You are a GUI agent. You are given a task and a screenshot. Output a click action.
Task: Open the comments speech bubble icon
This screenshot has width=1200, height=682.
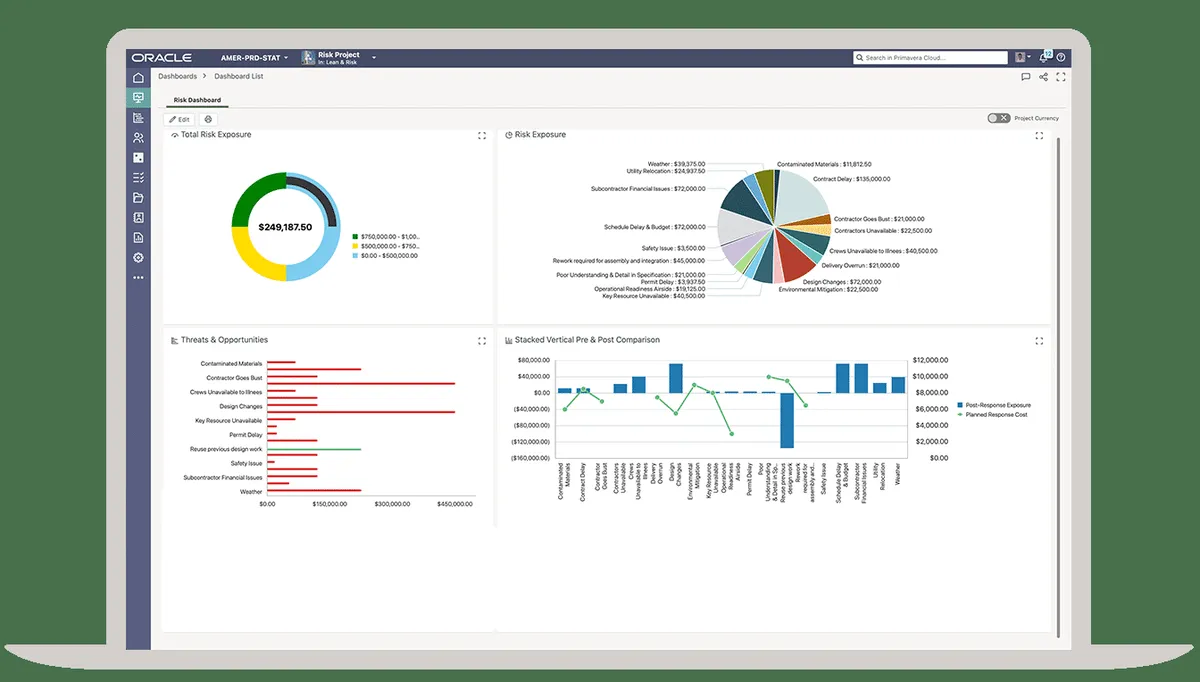[1025, 76]
